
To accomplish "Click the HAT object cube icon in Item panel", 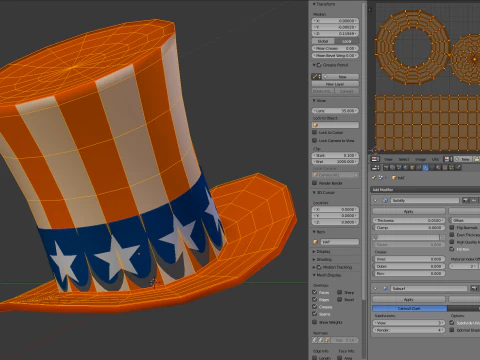I will point(315,242).
